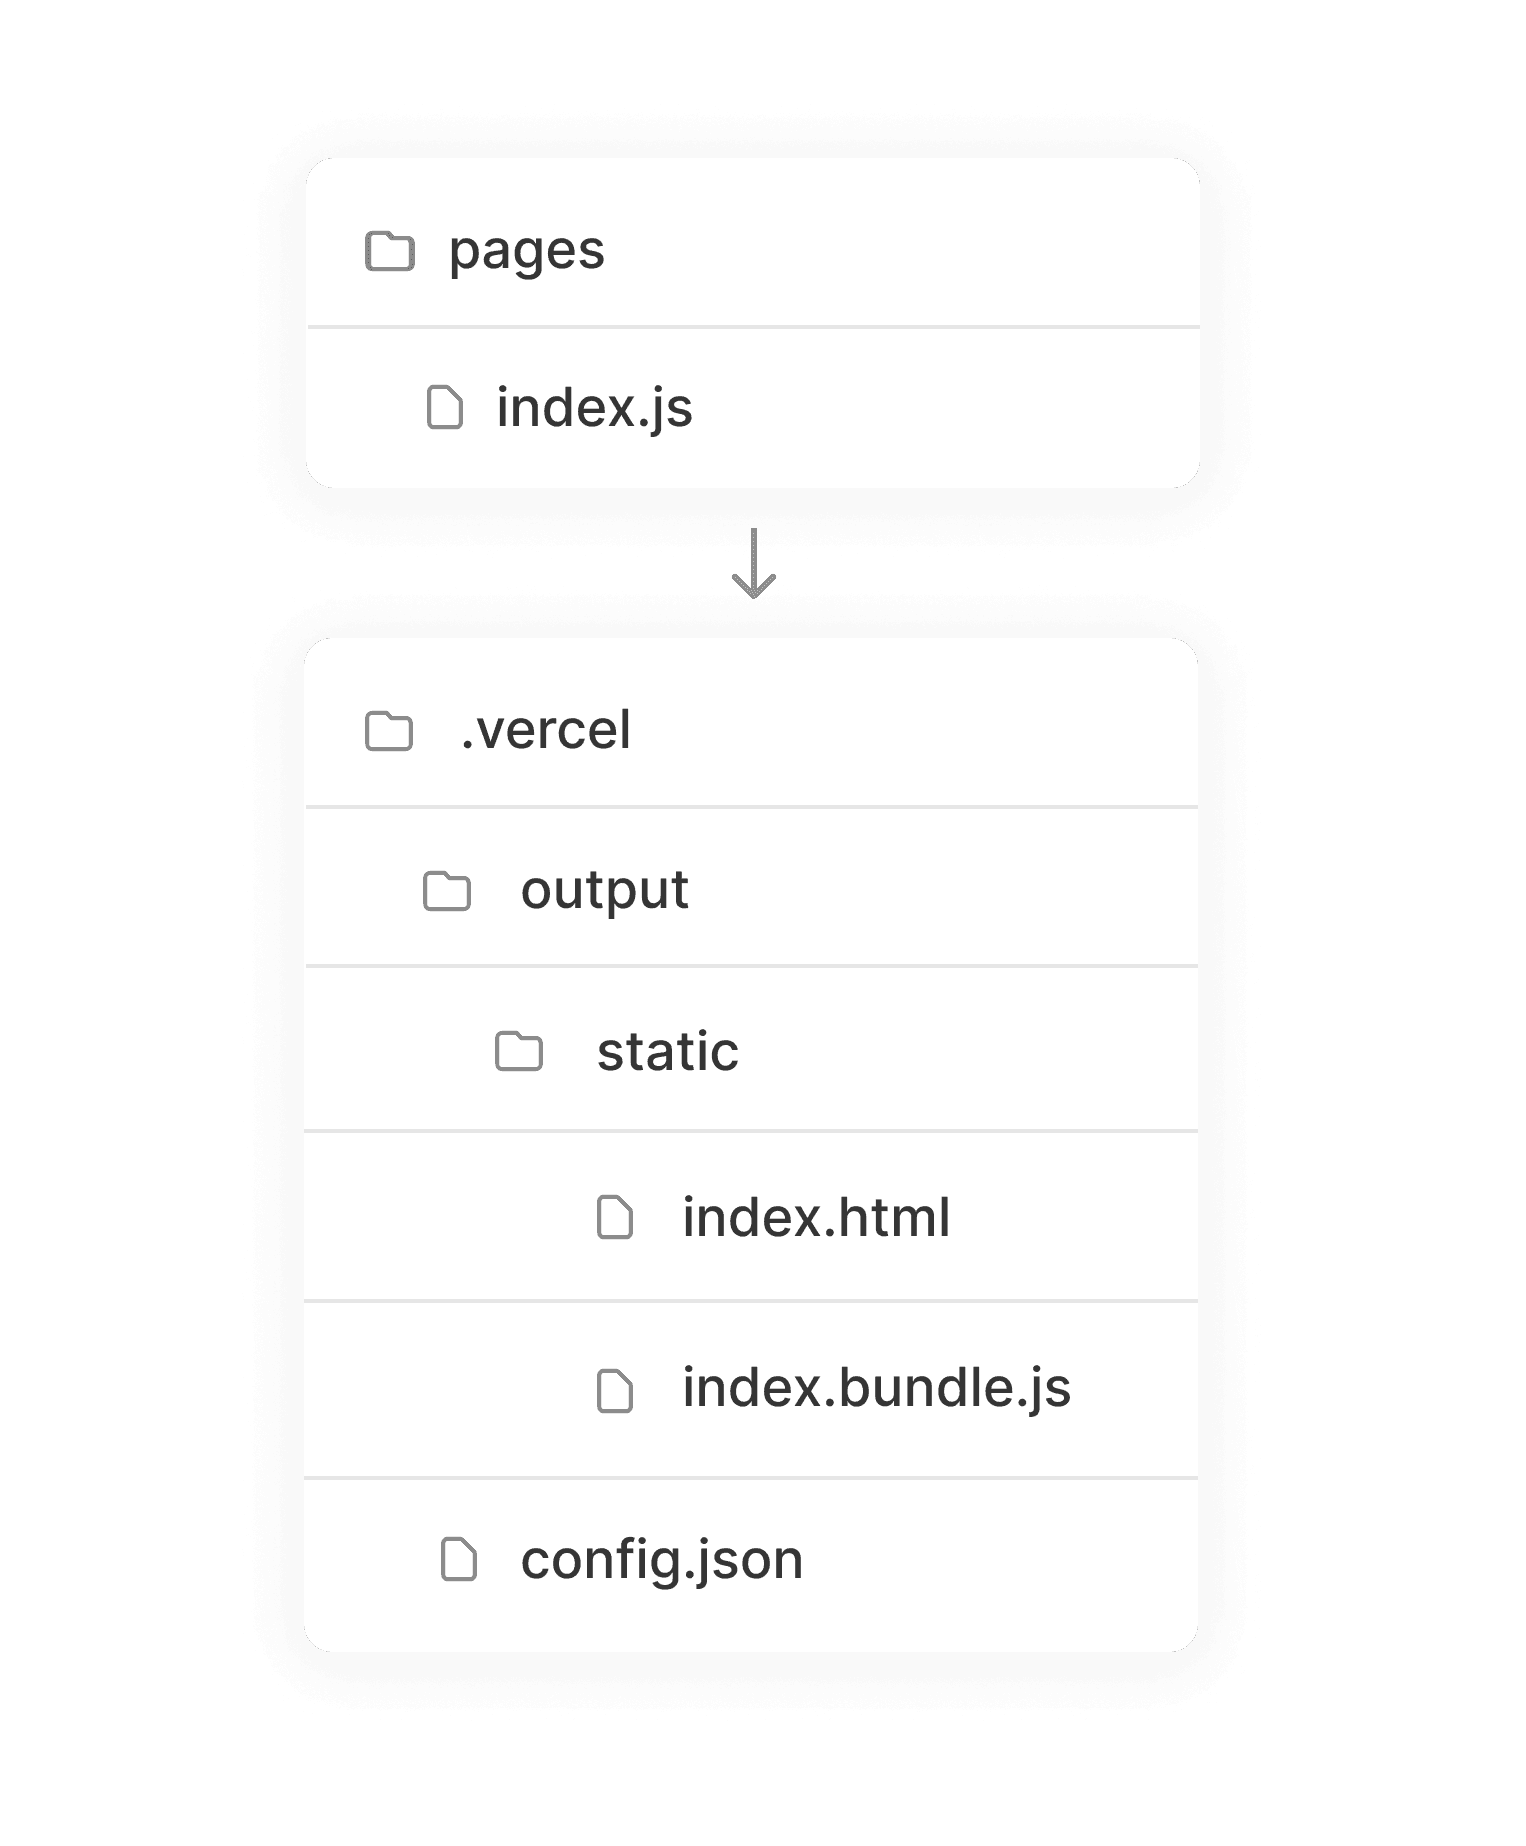The image size is (1526, 1846).
Task: Click empty space in the config.json row
Action: tap(1000, 1560)
